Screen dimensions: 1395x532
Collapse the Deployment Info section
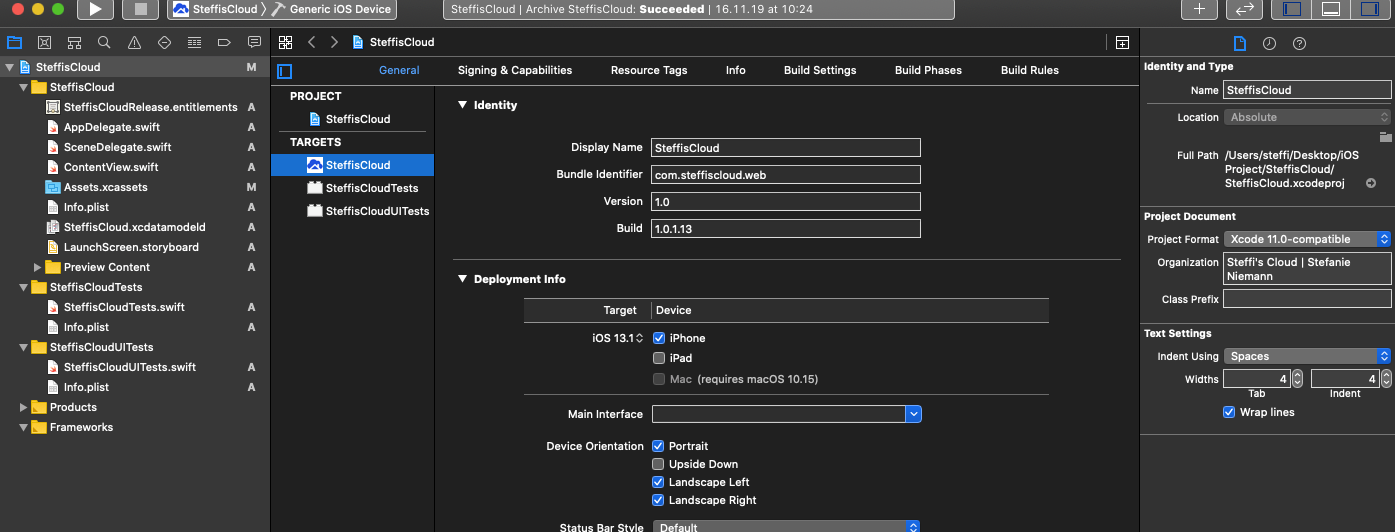462,279
